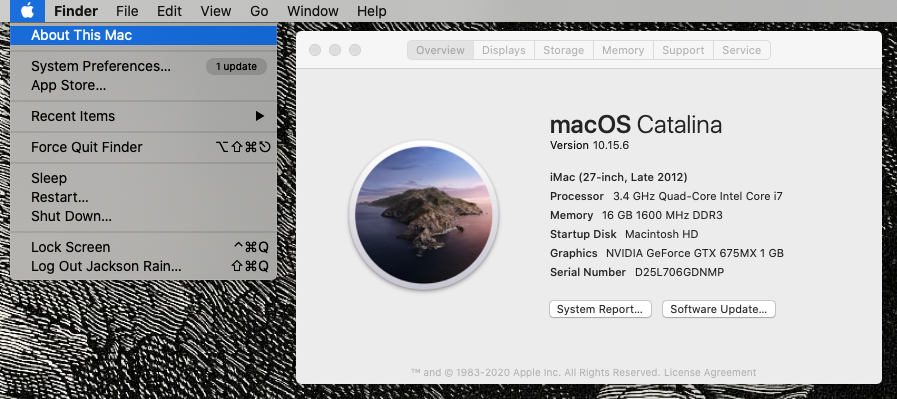
Task: Click the 1 update badge
Action: click(236, 66)
